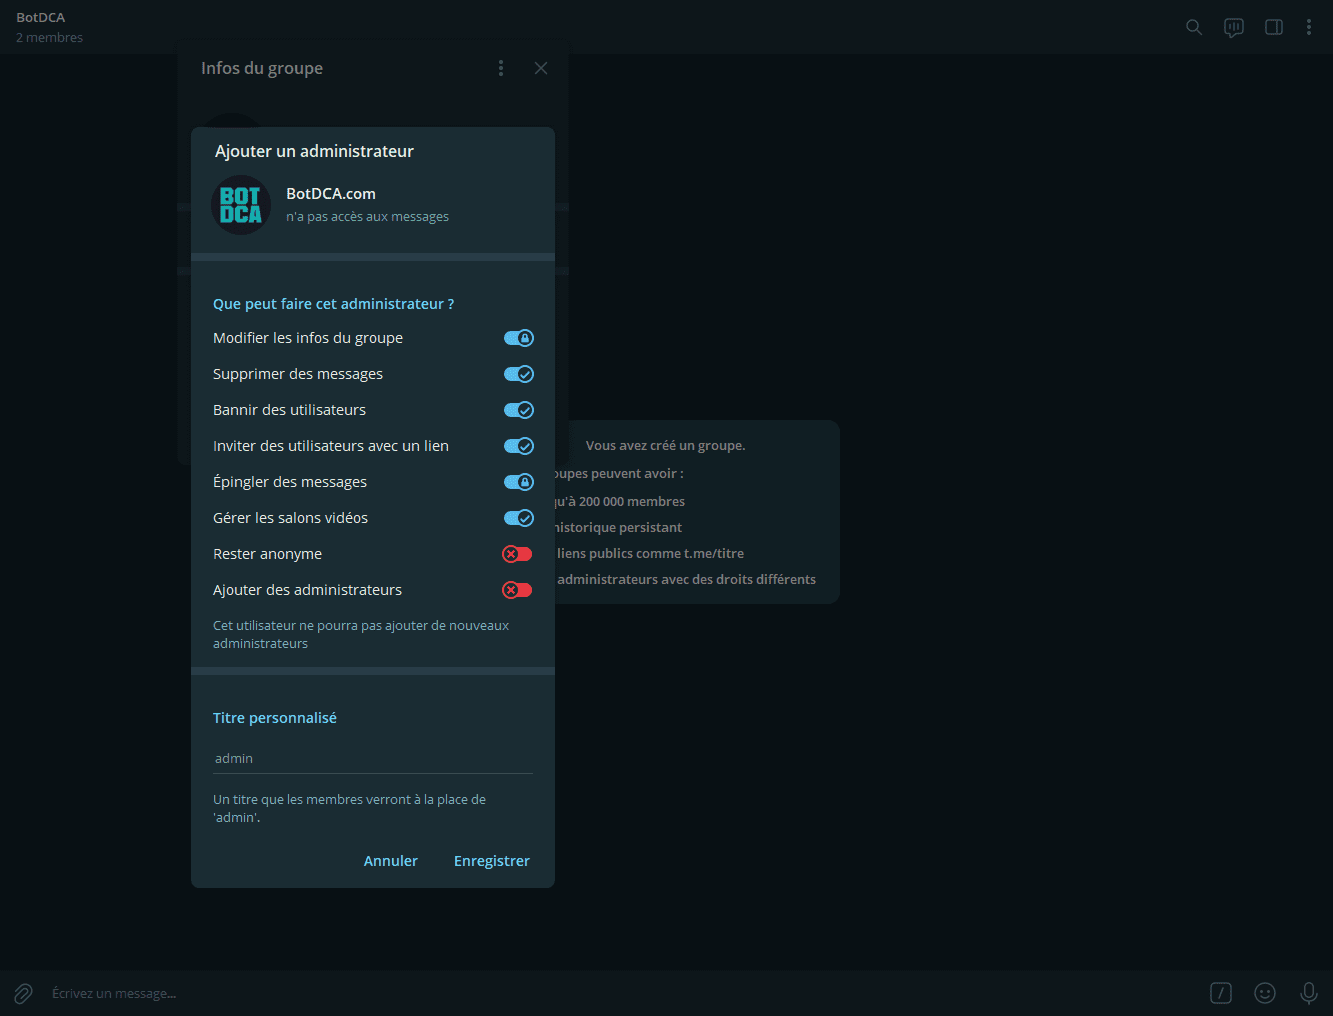Viewport: 1333px width, 1016px height.
Task: Toggle Supprimer des messages permission
Action: (x=518, y=374)
